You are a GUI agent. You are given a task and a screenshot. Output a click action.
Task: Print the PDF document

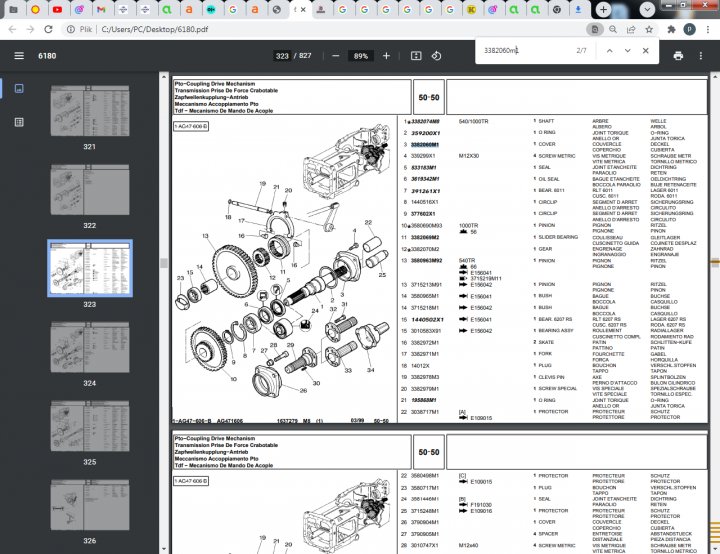[x=678, y=56]
